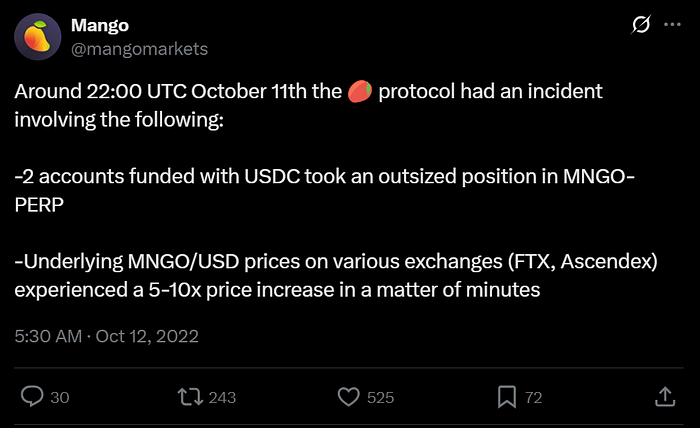Click the repost arrows icon
Image resolution: width=700 pixels, height=428 pixels.
coord(190,397)
